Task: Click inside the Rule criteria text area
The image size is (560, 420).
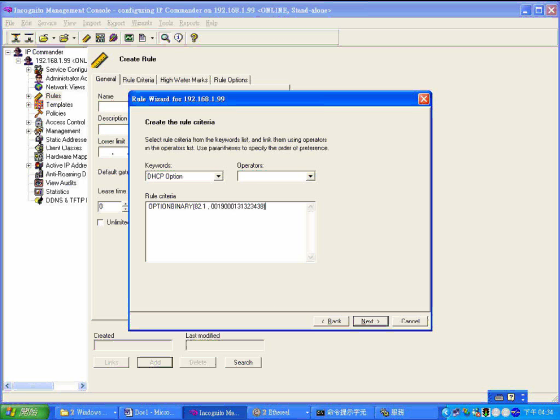Action: [x=226, y=231]
